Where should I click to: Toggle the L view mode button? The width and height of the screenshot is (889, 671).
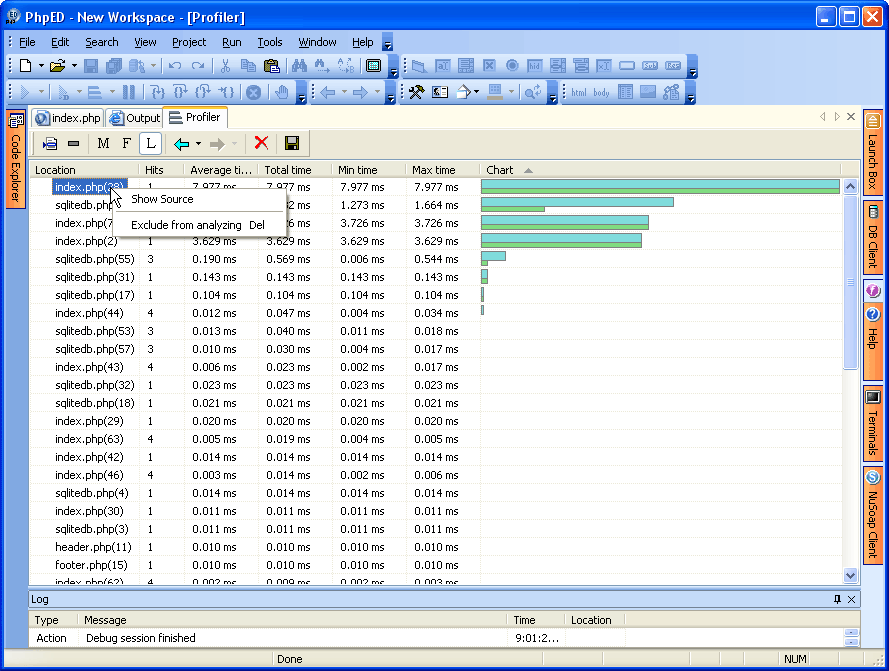[x=150, y=143]
